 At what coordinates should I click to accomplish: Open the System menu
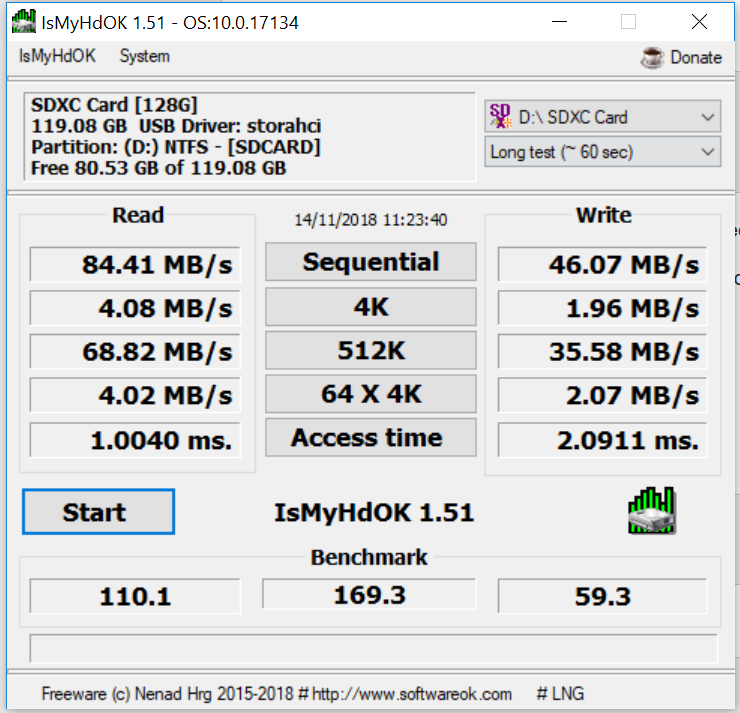(x=144, y=56)
